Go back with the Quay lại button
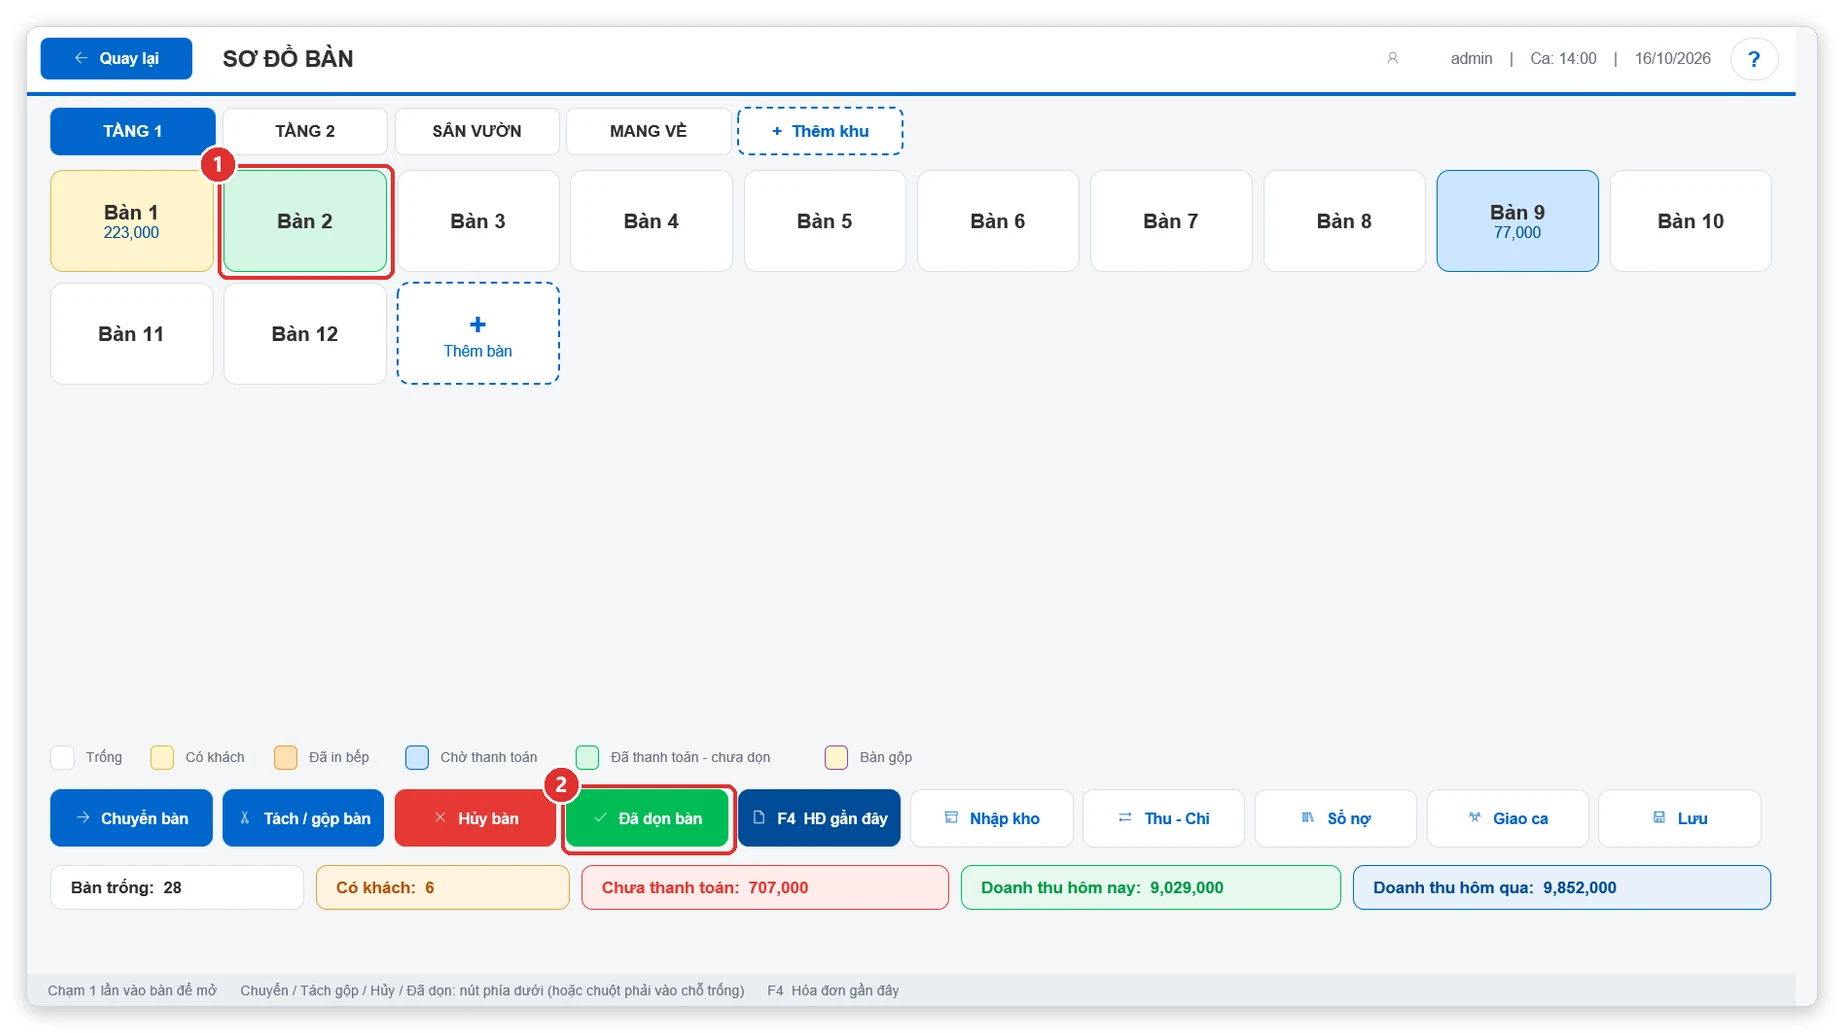Viewport: 1844px width, 1033px height. (116, 59)
